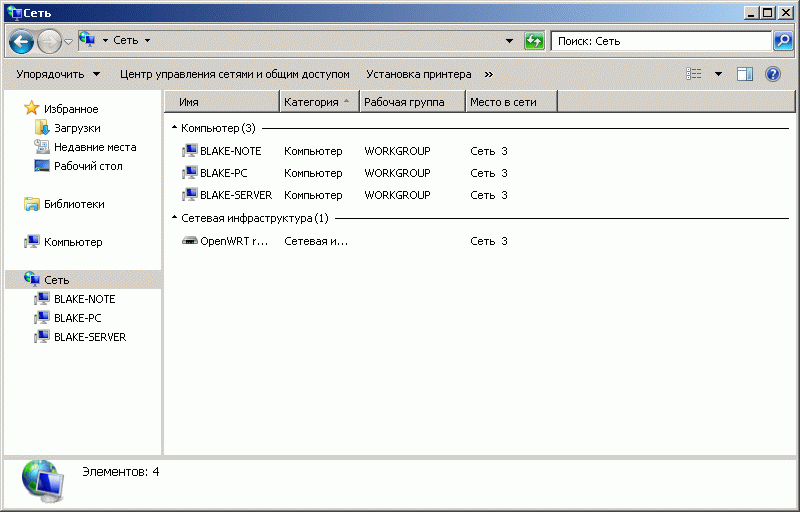Click Сеть 3 cell in OpenWRT row

coord(489,241)
